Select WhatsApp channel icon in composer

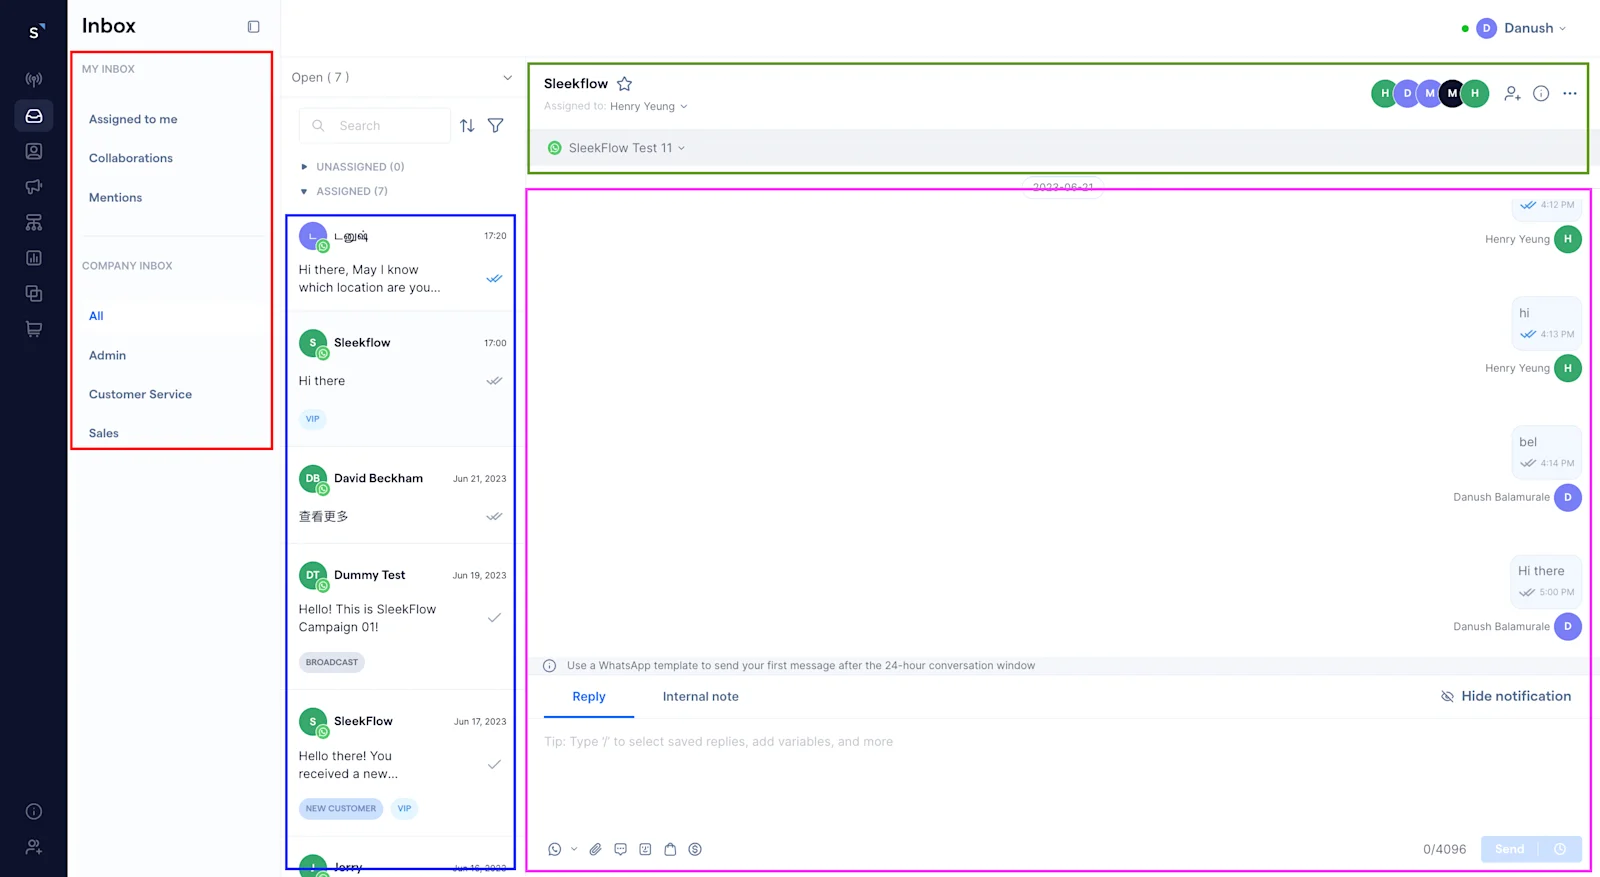pos(555,849)
